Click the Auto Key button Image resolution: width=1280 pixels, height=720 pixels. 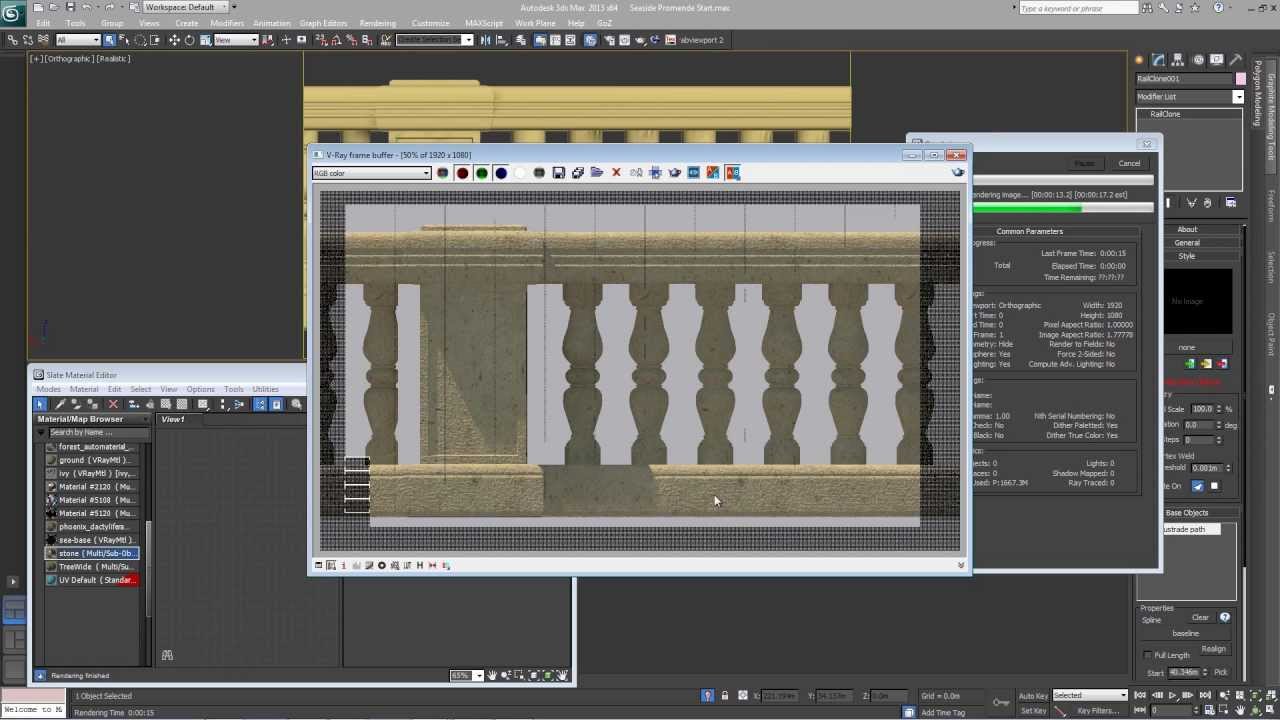click(1033, 695)
